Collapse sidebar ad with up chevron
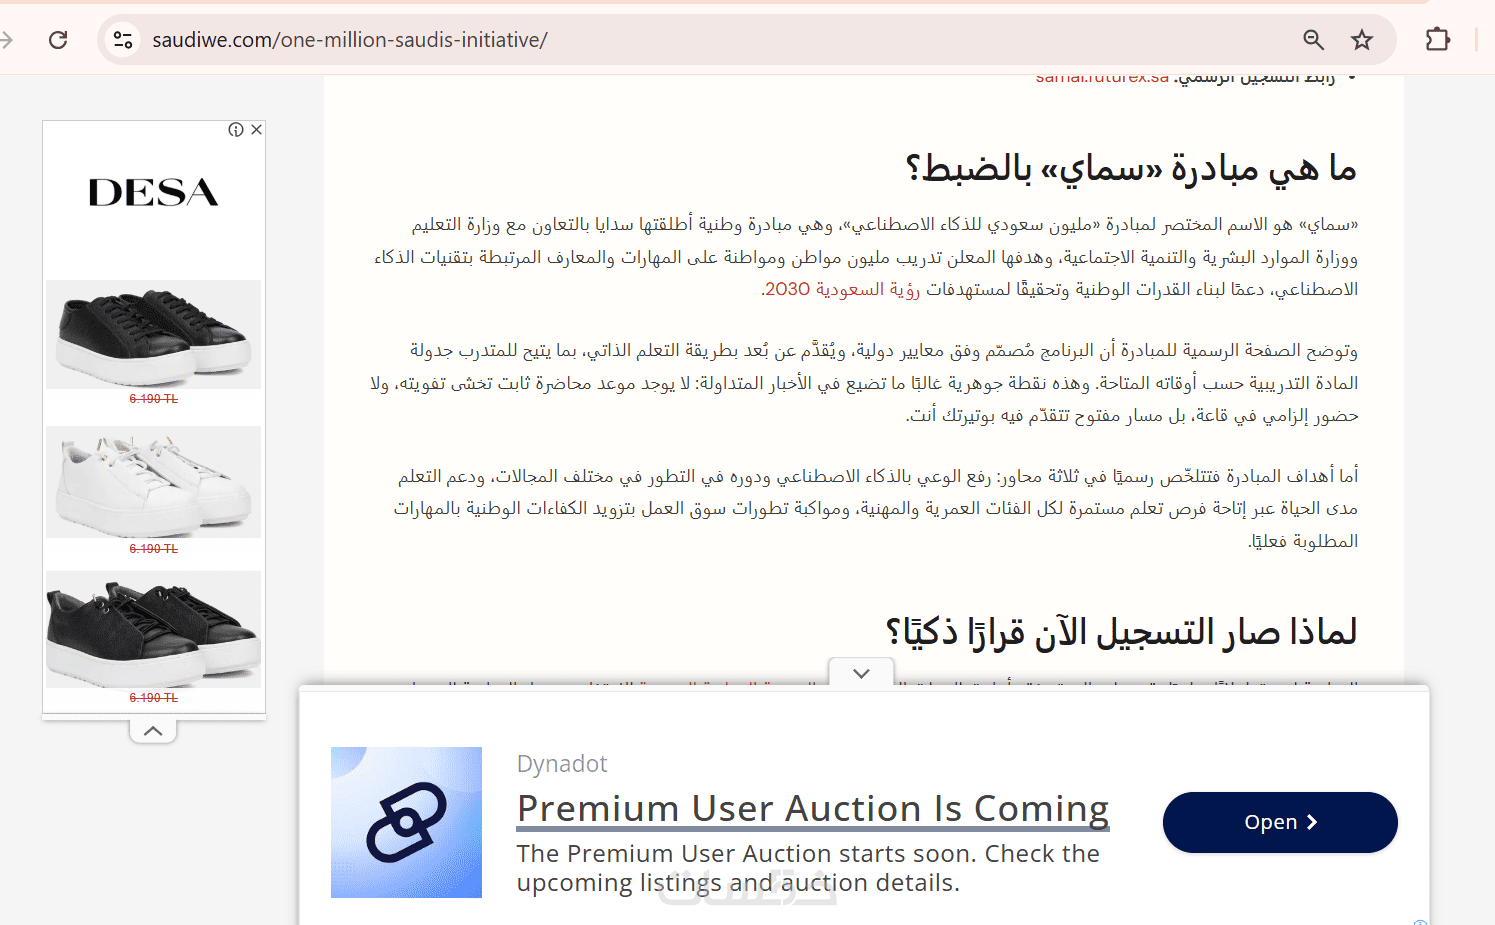The height and width of the screenshot is (925, 1495). 153,731
